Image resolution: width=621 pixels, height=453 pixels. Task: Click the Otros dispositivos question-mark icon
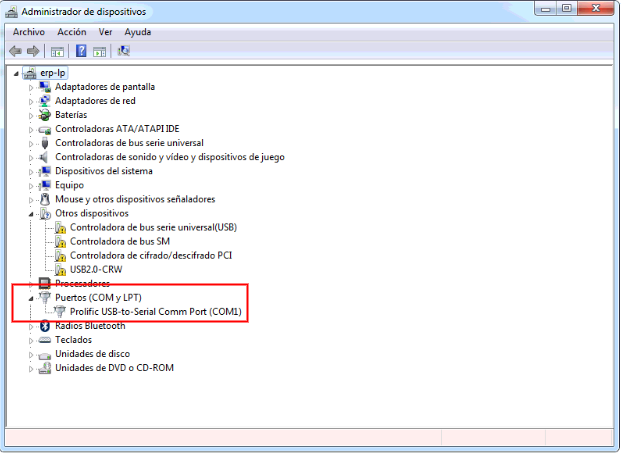point(45,214)
